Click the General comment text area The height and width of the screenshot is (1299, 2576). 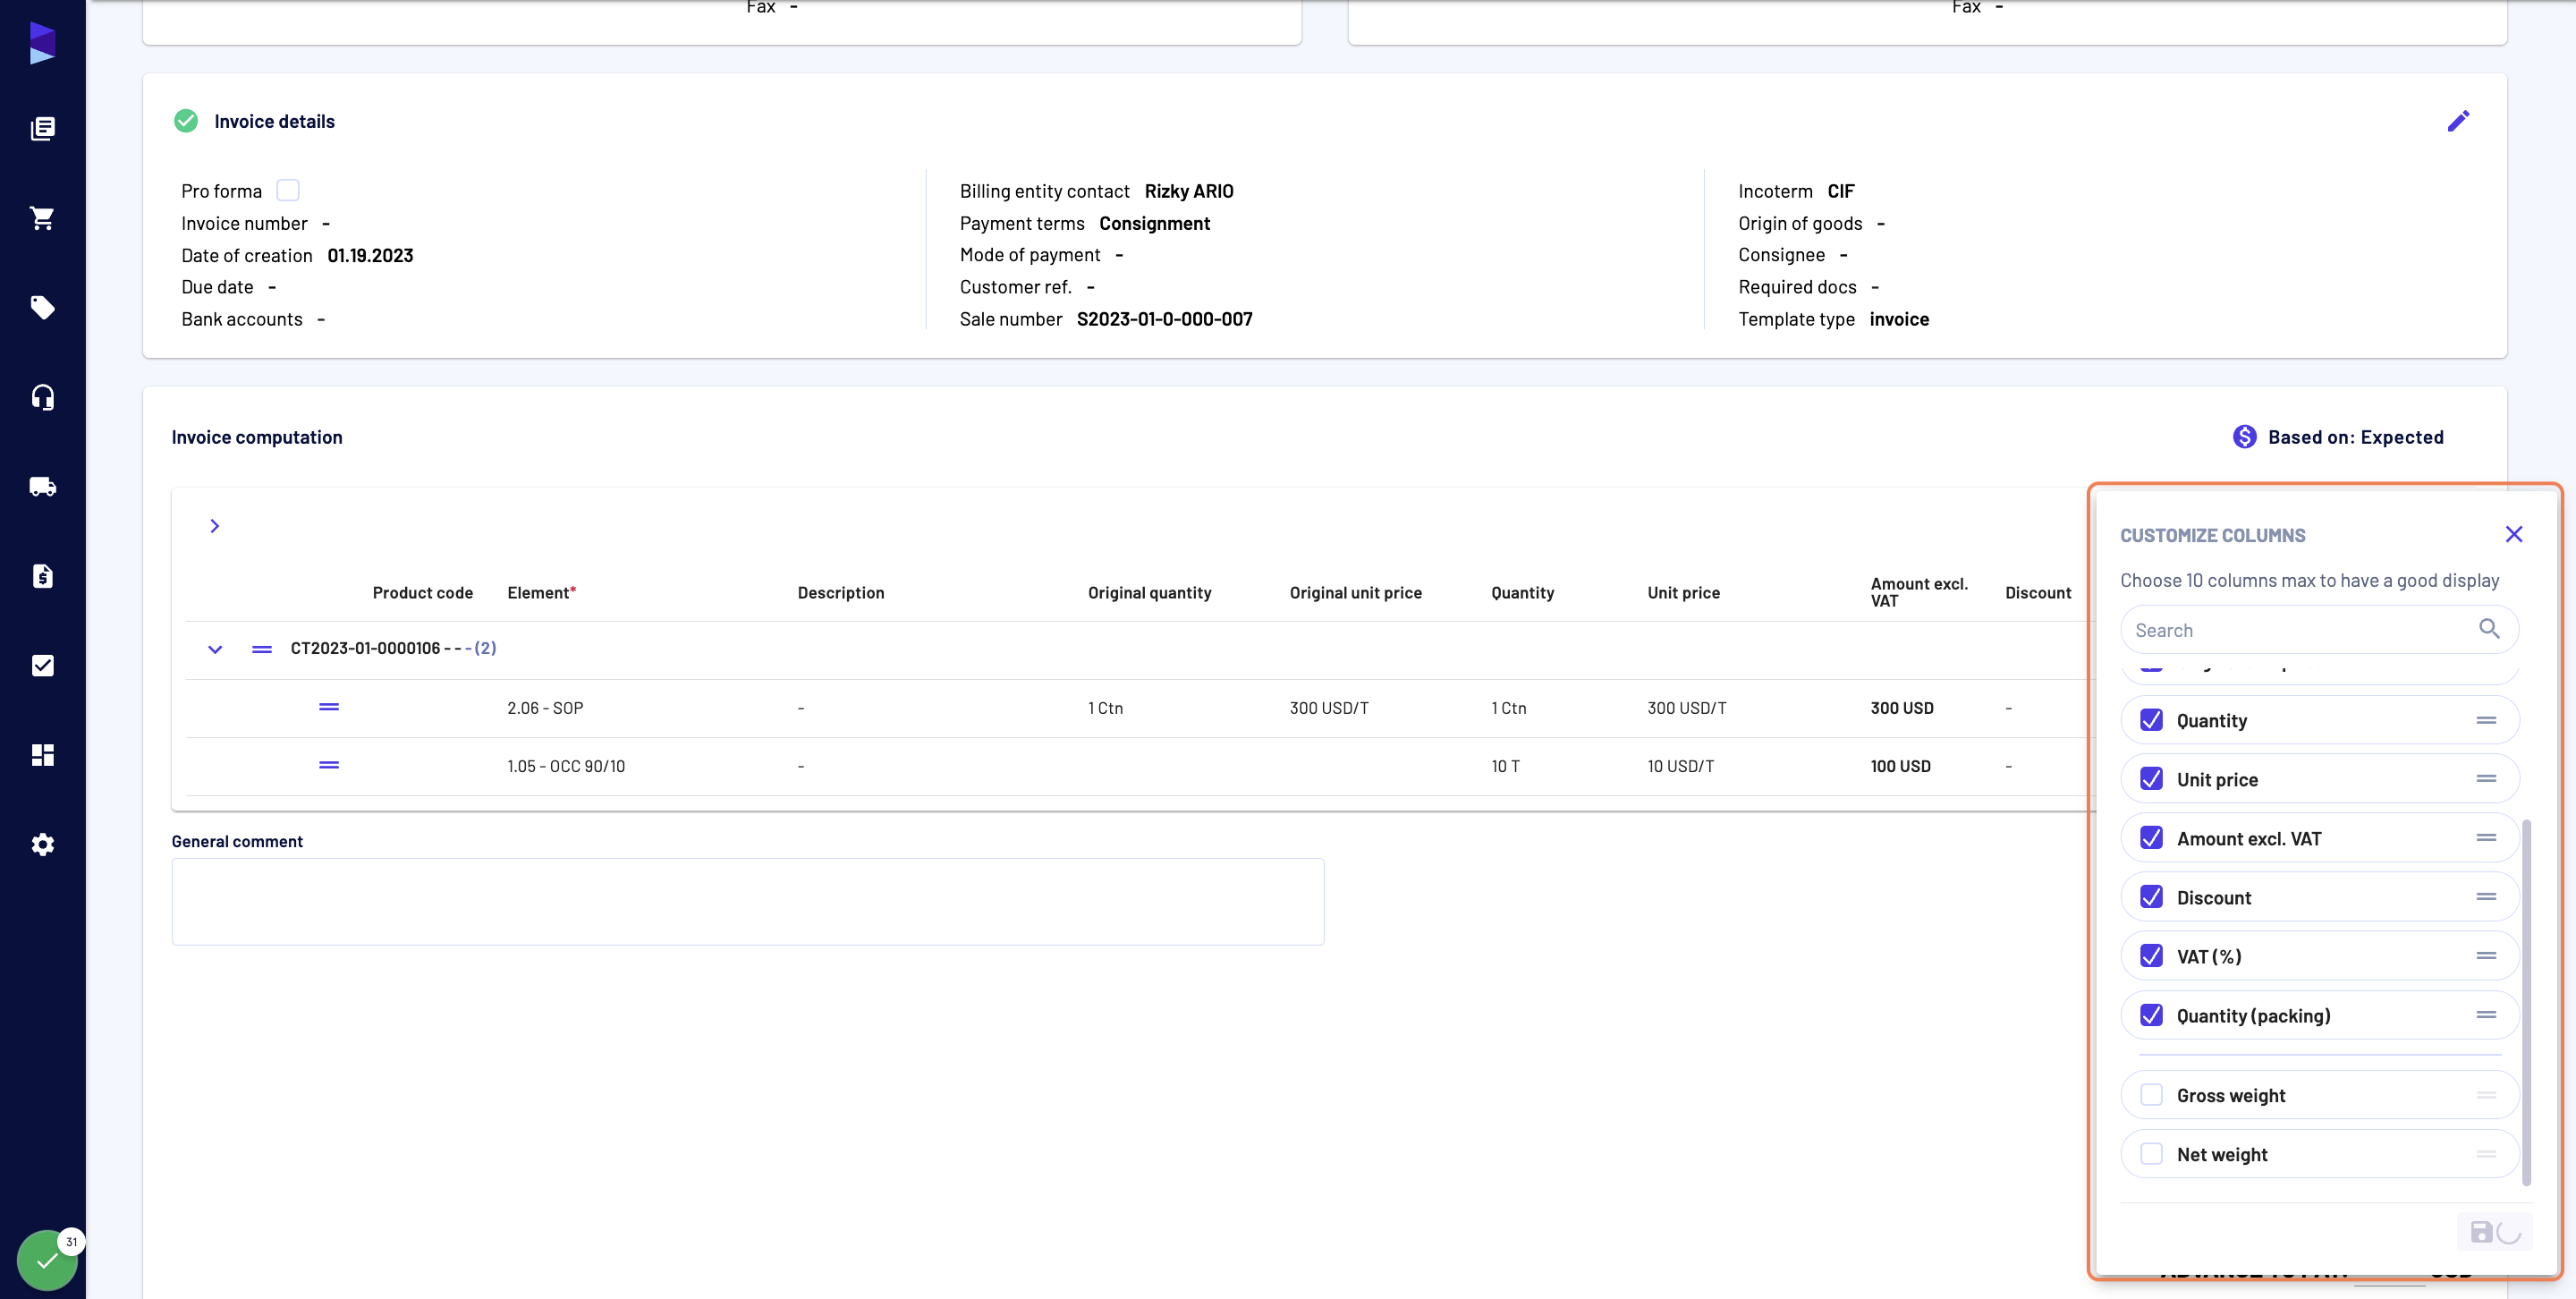(x=748, y=901)
